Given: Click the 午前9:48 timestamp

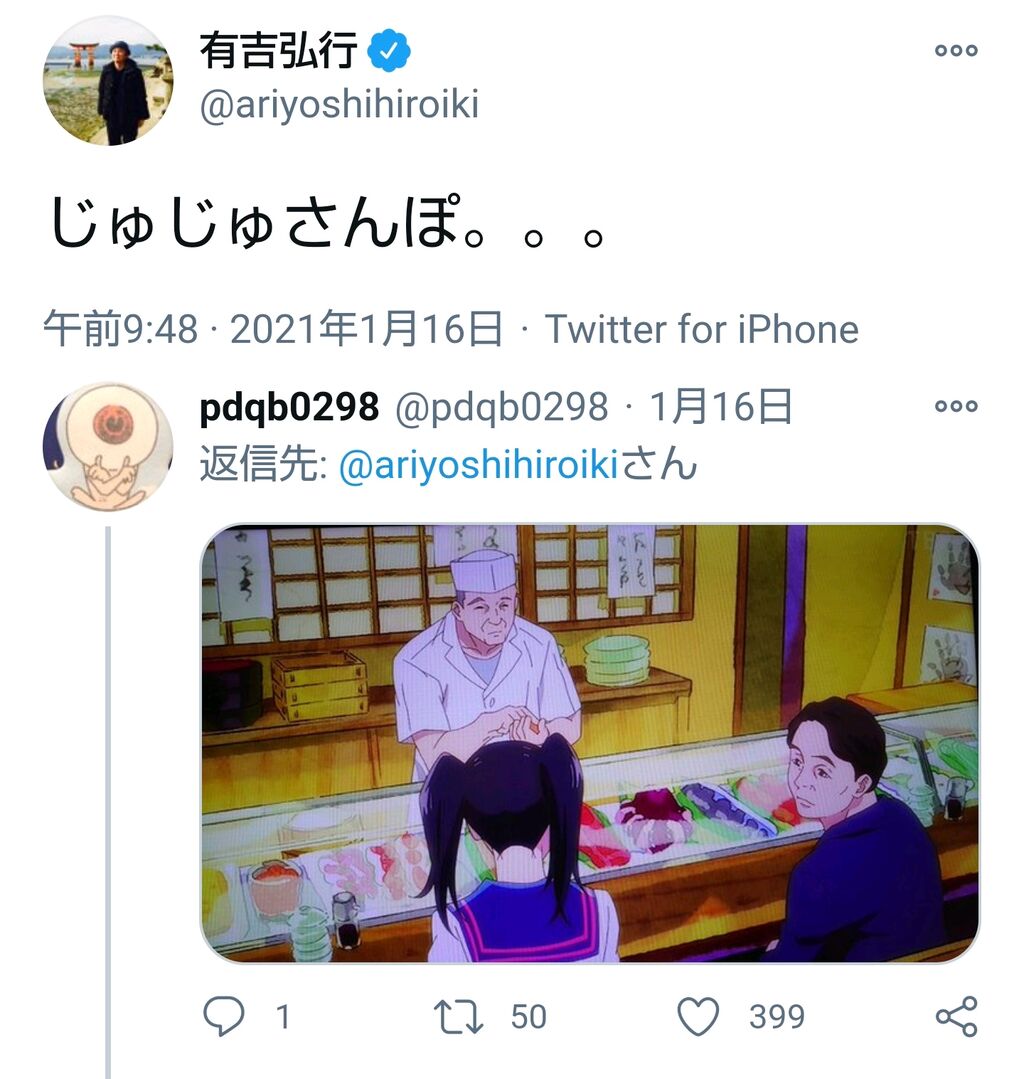Looking at the screenshot, I should tap(121, 329).
